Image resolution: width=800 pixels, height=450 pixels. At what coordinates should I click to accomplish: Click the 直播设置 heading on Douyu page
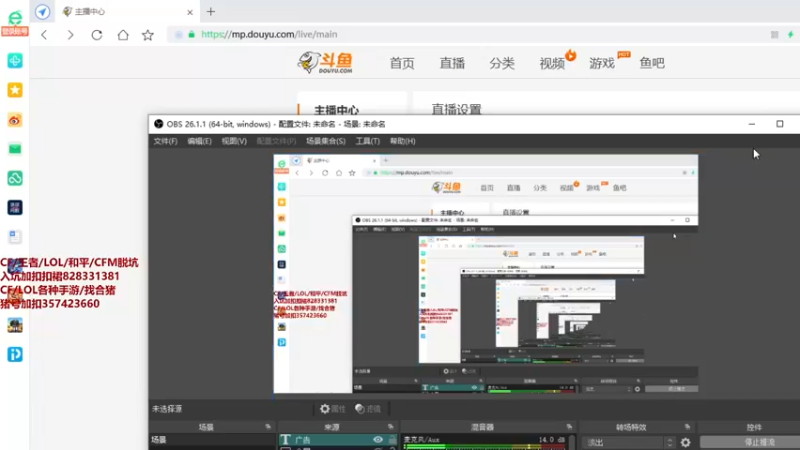pyautogui.click(x=457, y=109)
